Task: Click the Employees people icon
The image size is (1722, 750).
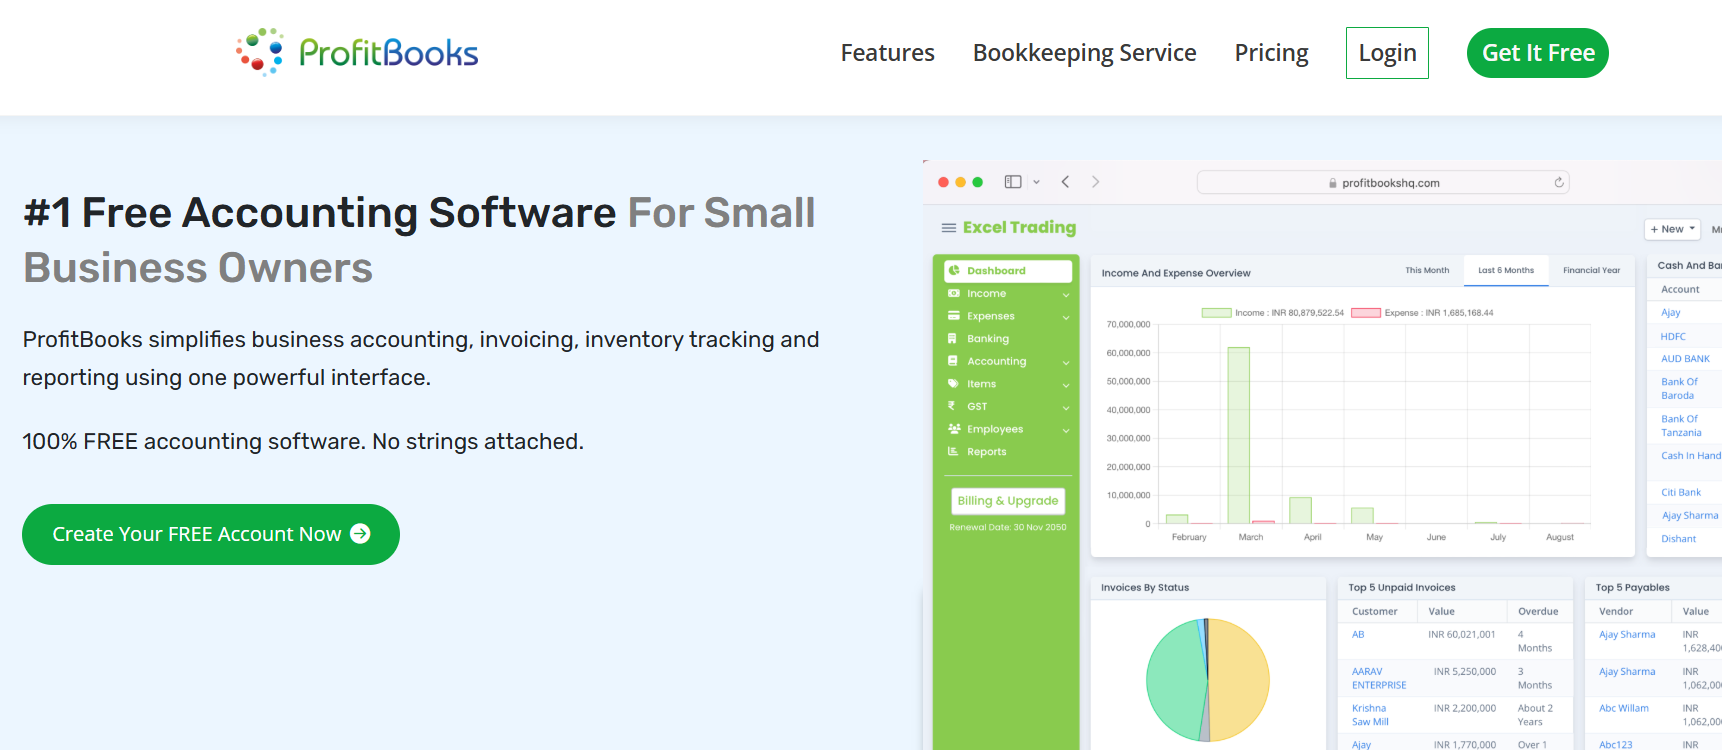Action: click(954, 429)
